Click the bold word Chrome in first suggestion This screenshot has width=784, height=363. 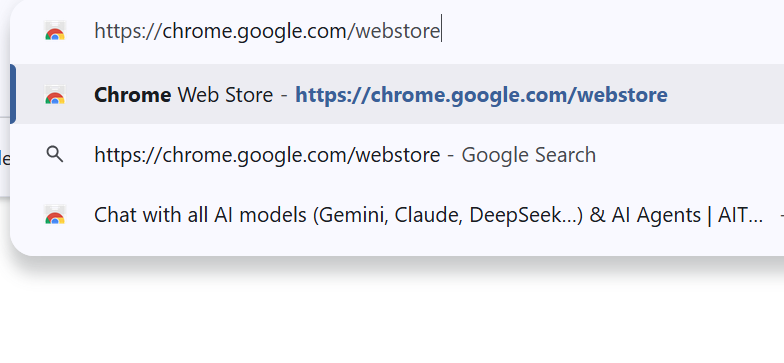(132, 94)
